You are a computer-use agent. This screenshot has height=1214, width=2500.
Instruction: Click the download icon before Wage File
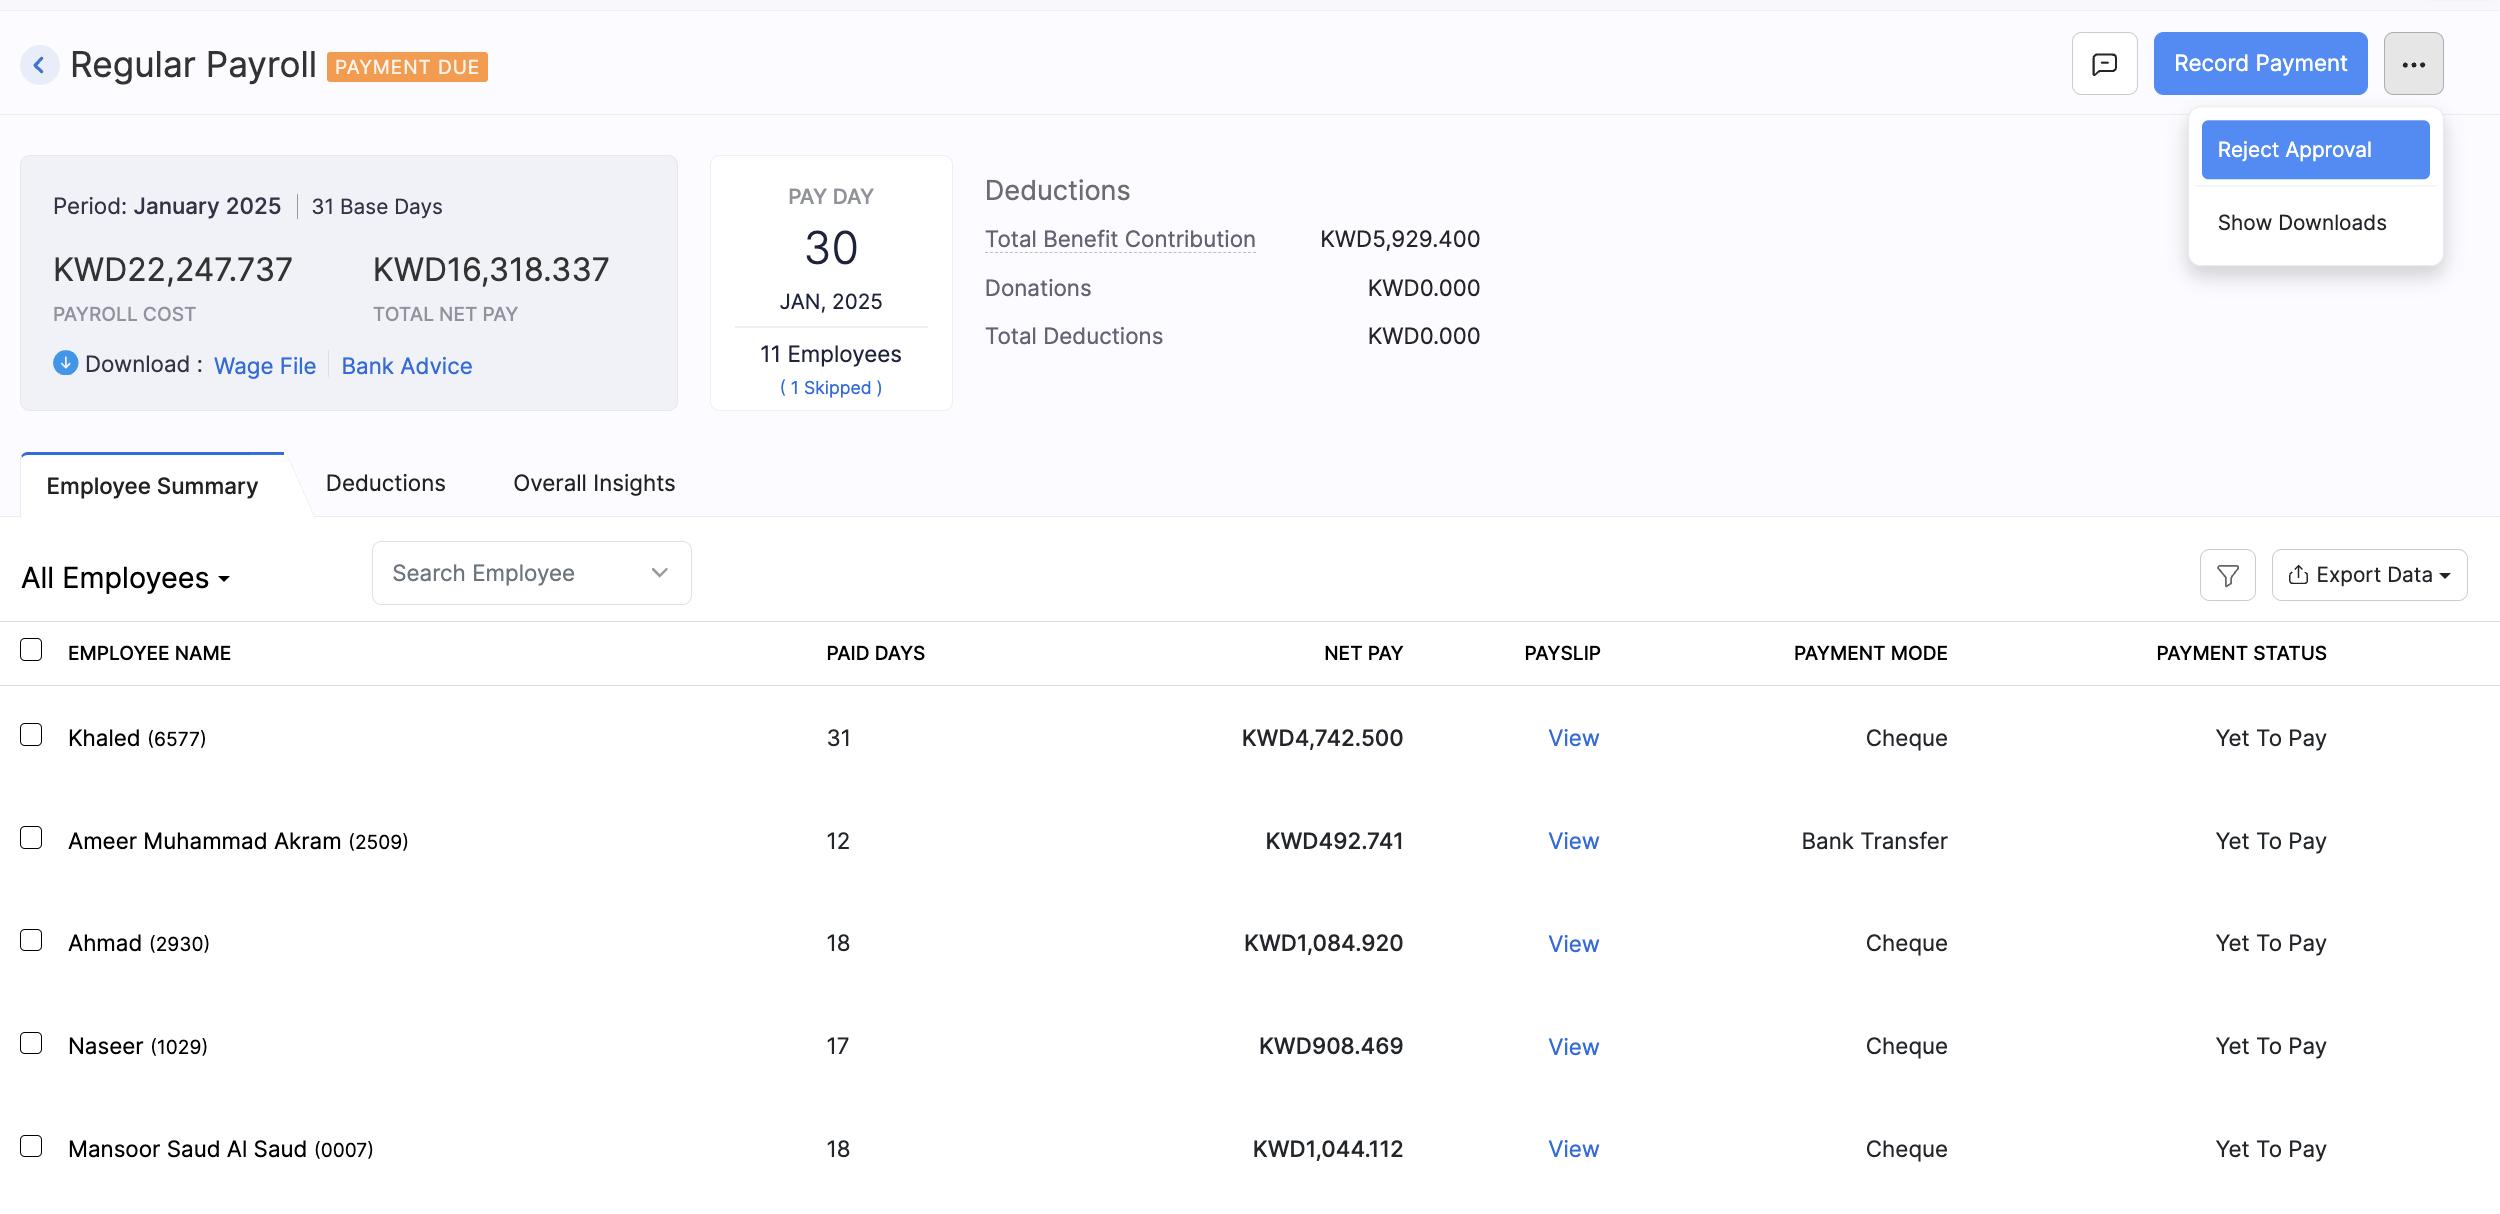click(65, 364)
